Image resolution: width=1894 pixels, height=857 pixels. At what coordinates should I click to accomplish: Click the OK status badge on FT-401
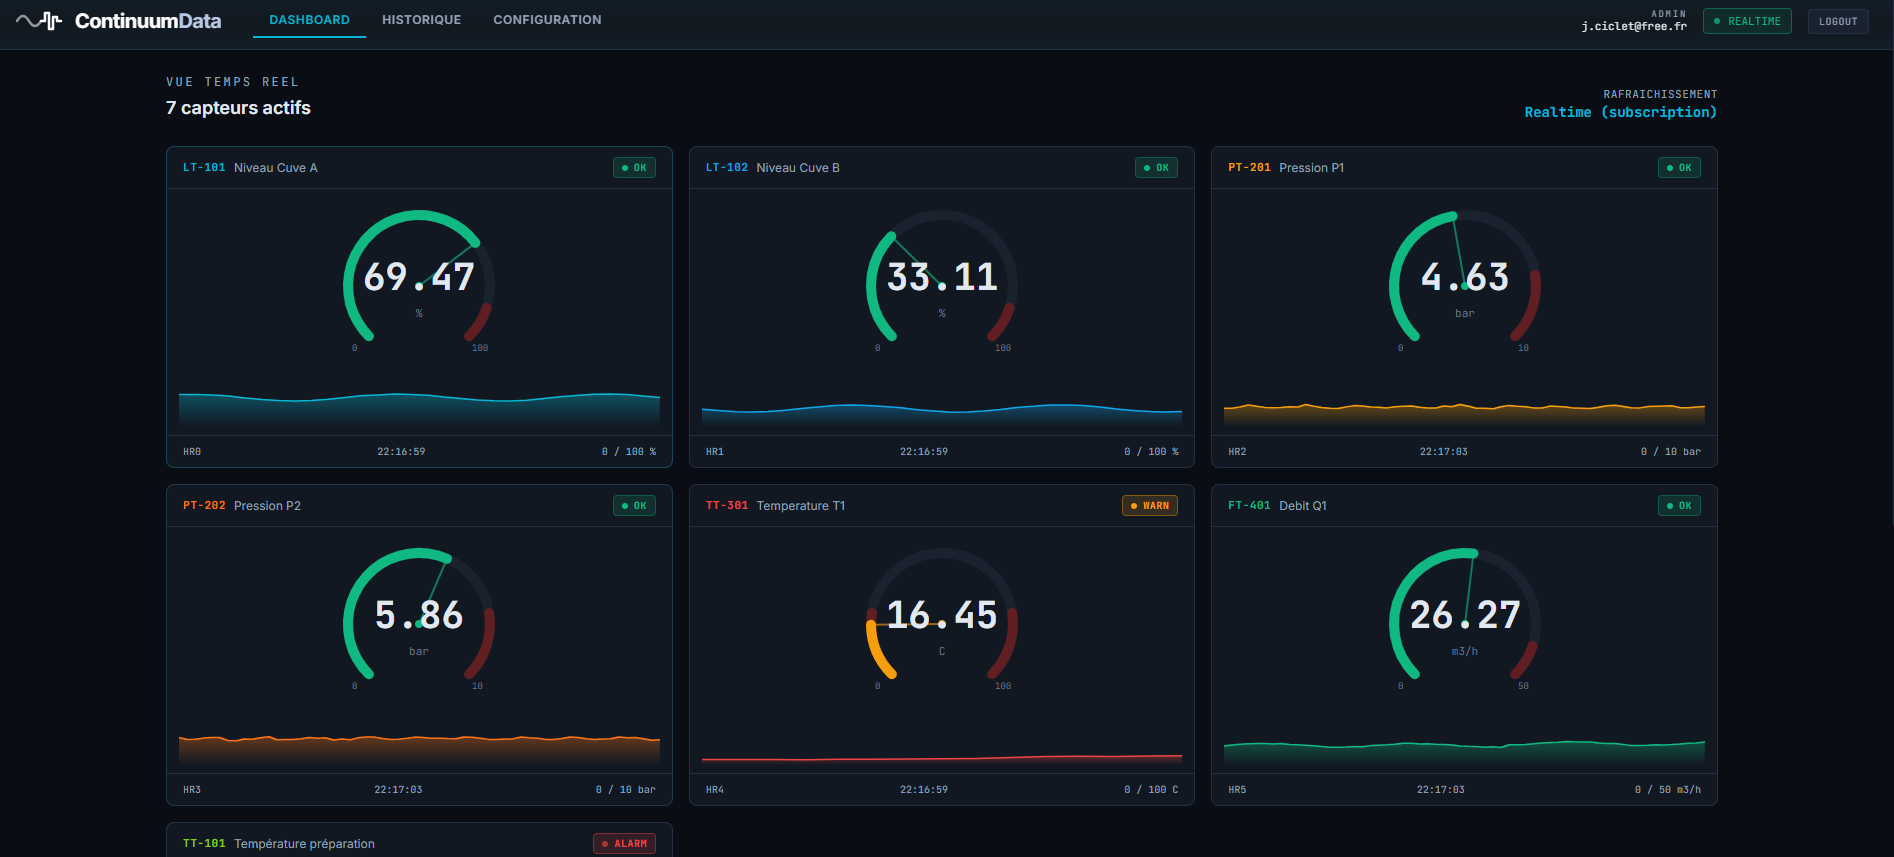pyautogui.click(x=1679, y=506)
